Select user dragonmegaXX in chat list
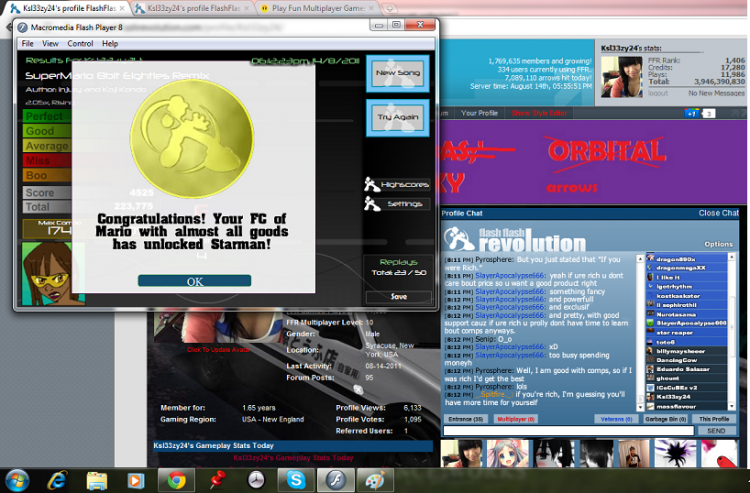The height and width of the screenshot is (493, 750). pyautogui.click(x=686, y=268)
